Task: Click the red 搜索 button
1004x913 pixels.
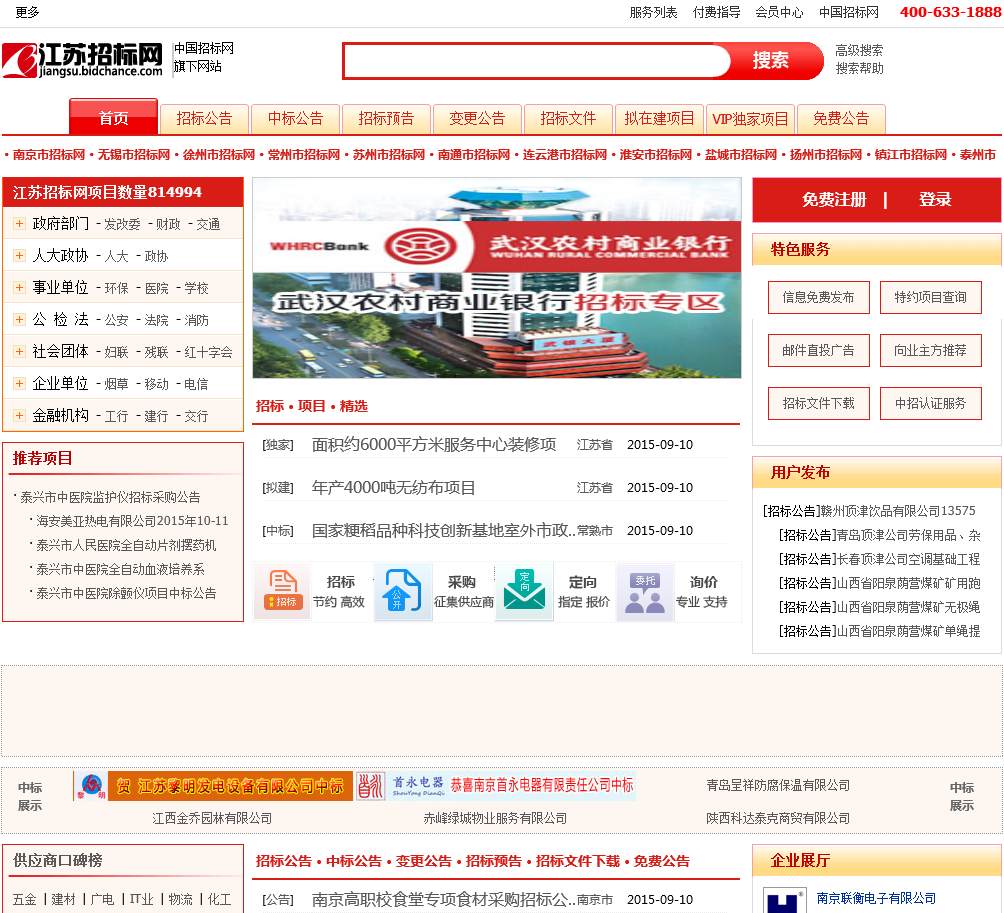Action: (x=771, y=61)
